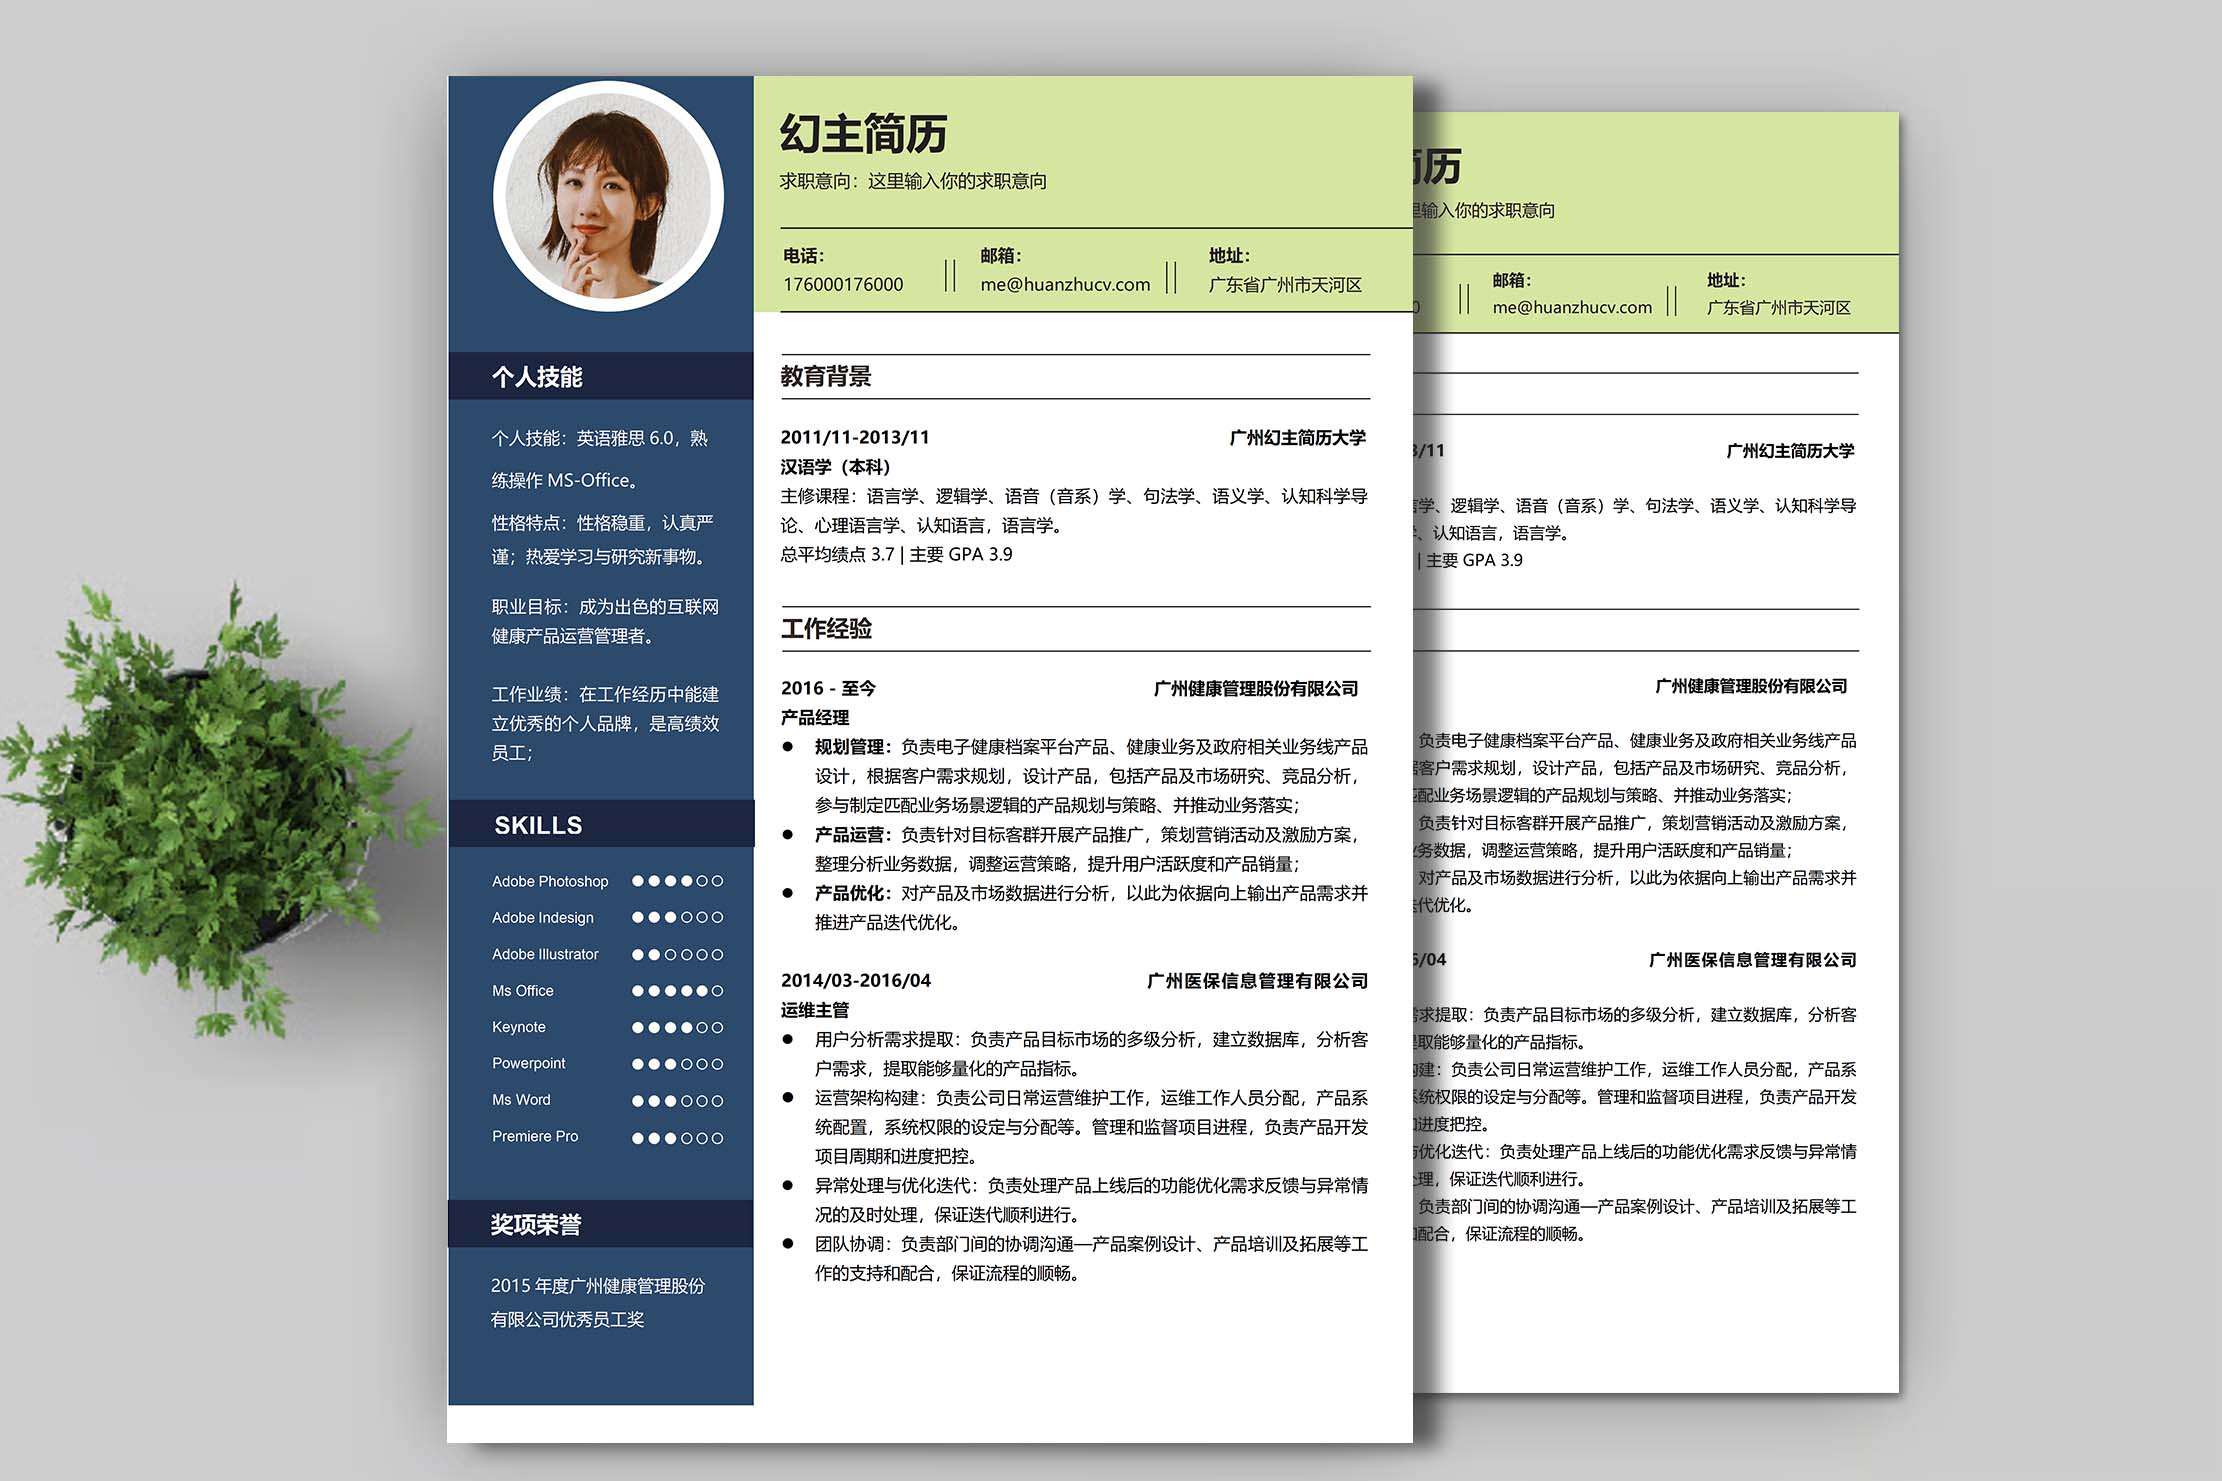Click the address 广东省广州市天河区 on back page

click(1778, 308)
